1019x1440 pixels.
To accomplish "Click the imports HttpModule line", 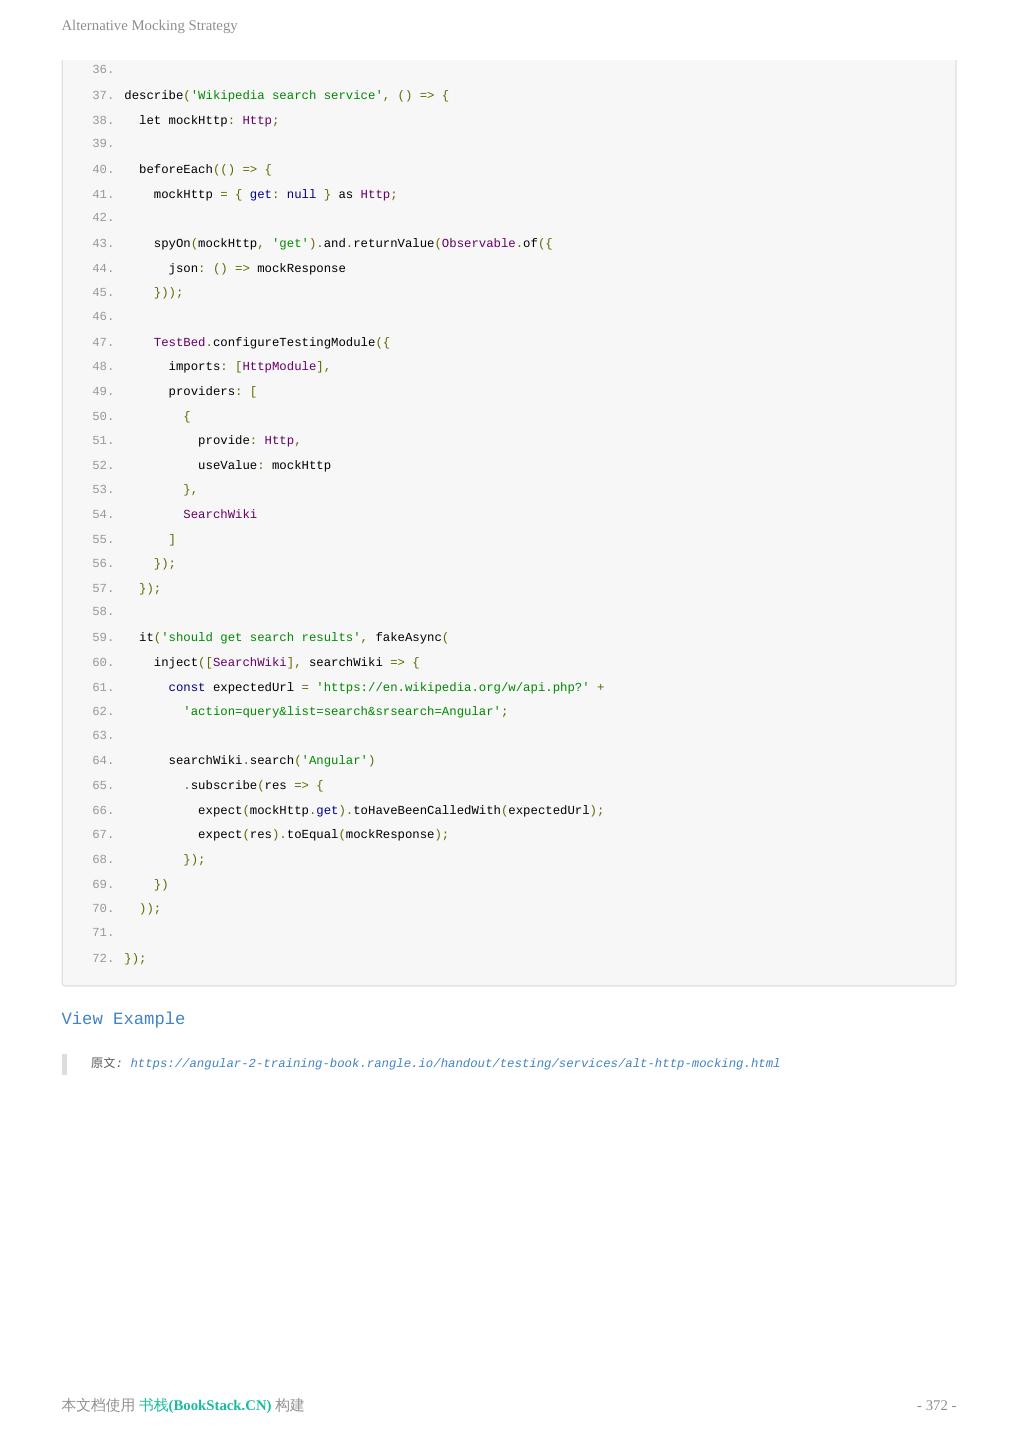I will coord(249,366).
